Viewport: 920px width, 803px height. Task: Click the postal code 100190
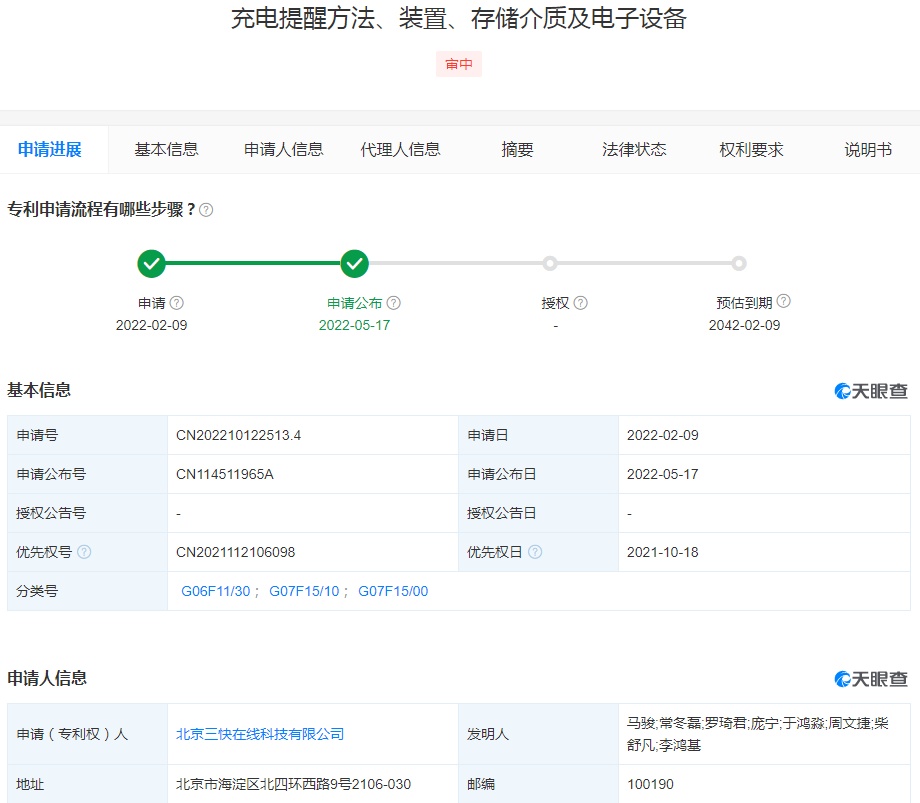click(x=650, y=784)
